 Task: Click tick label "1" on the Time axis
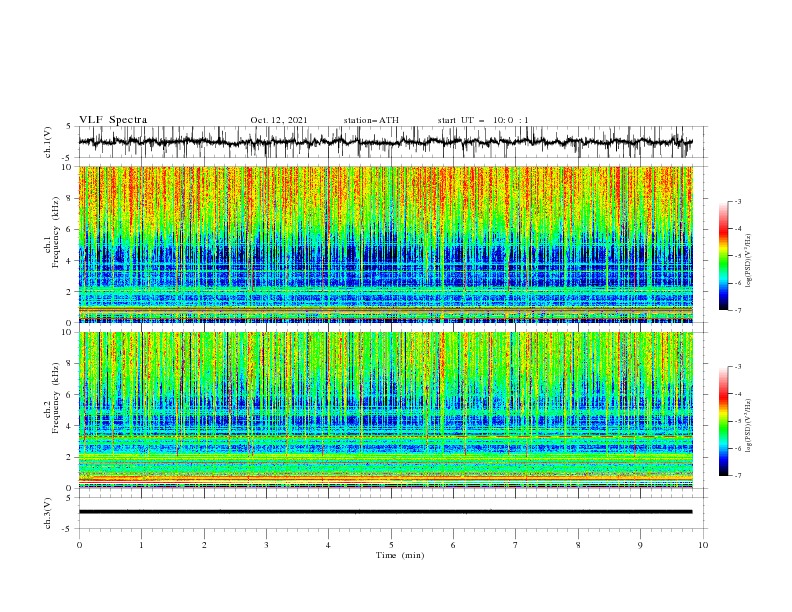141,545
